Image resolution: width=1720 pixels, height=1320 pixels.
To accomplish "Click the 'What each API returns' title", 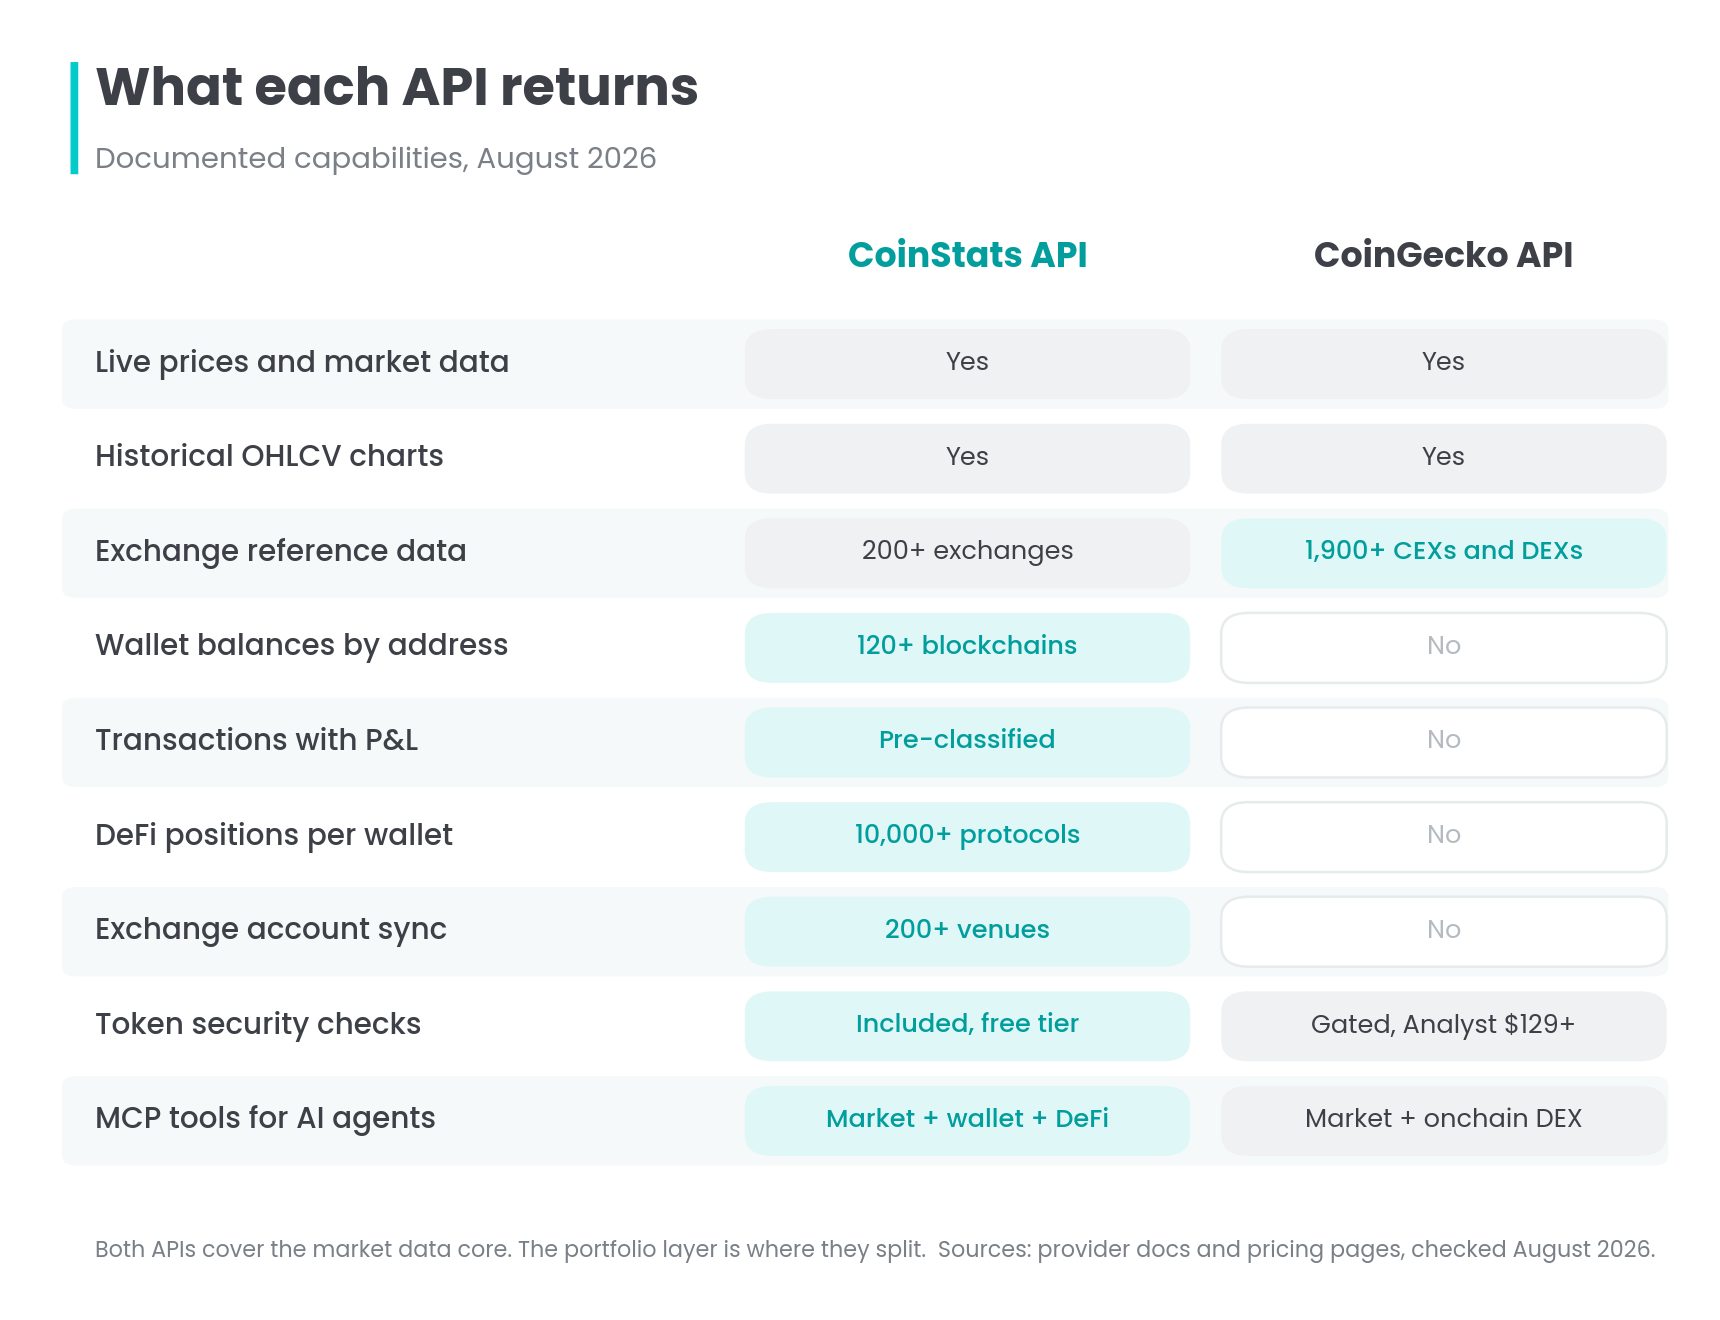I will click(397, 87).
